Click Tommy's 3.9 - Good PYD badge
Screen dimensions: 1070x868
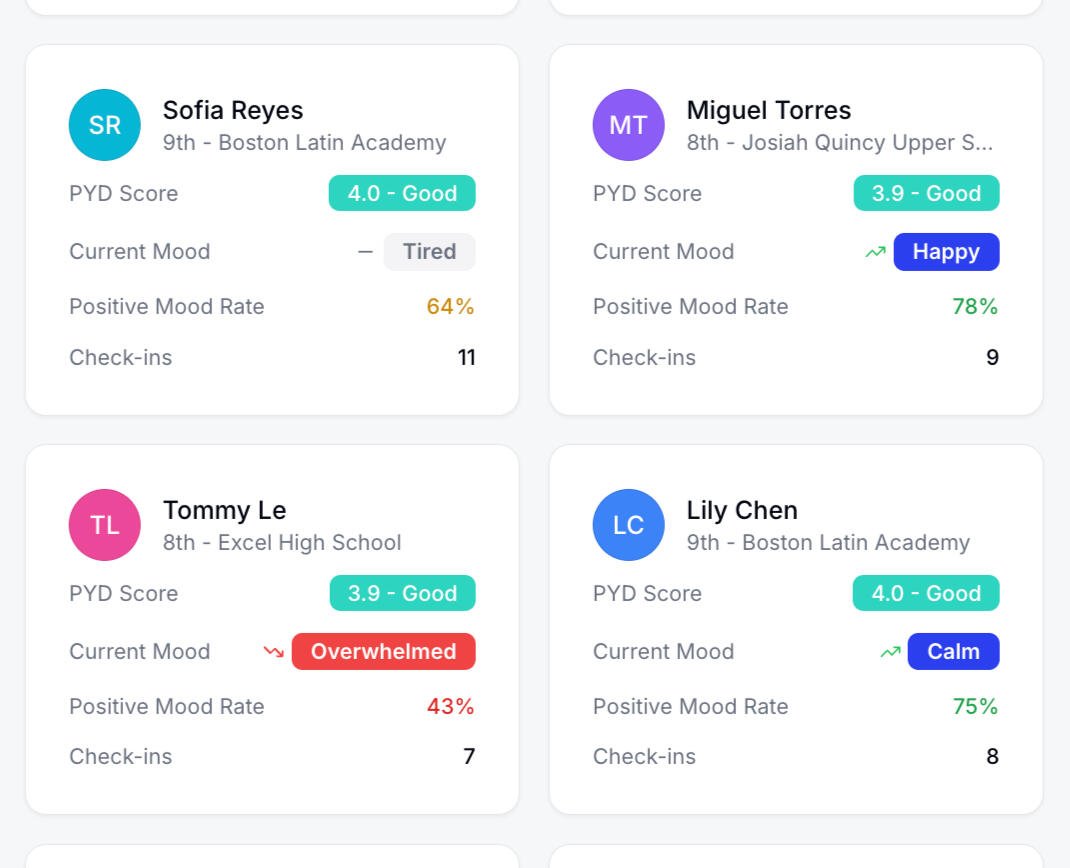pos(402,593)
